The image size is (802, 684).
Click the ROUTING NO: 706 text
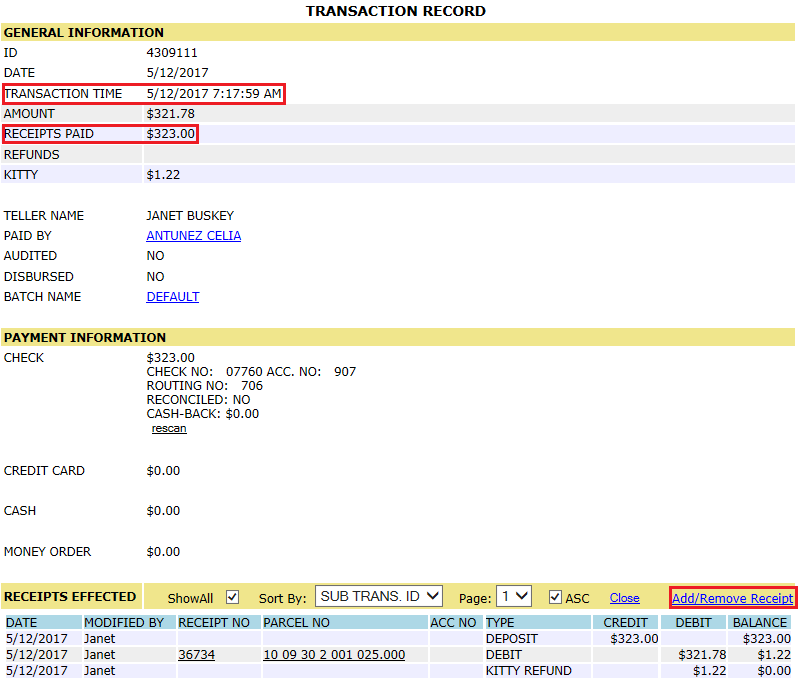(205, 386)
